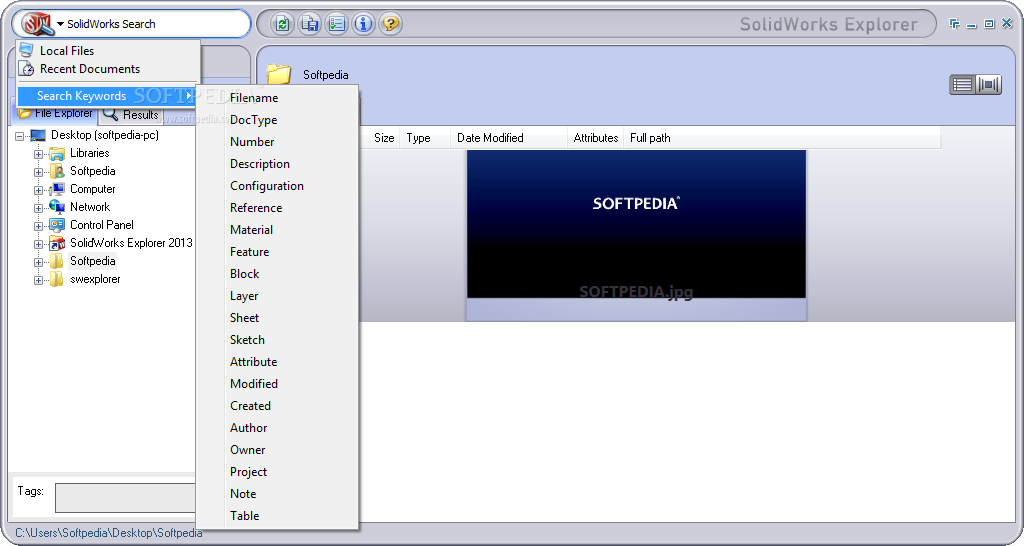Choose Created keyword from submenu
The width and height of the screenshot is (1024, 546).
277,406
